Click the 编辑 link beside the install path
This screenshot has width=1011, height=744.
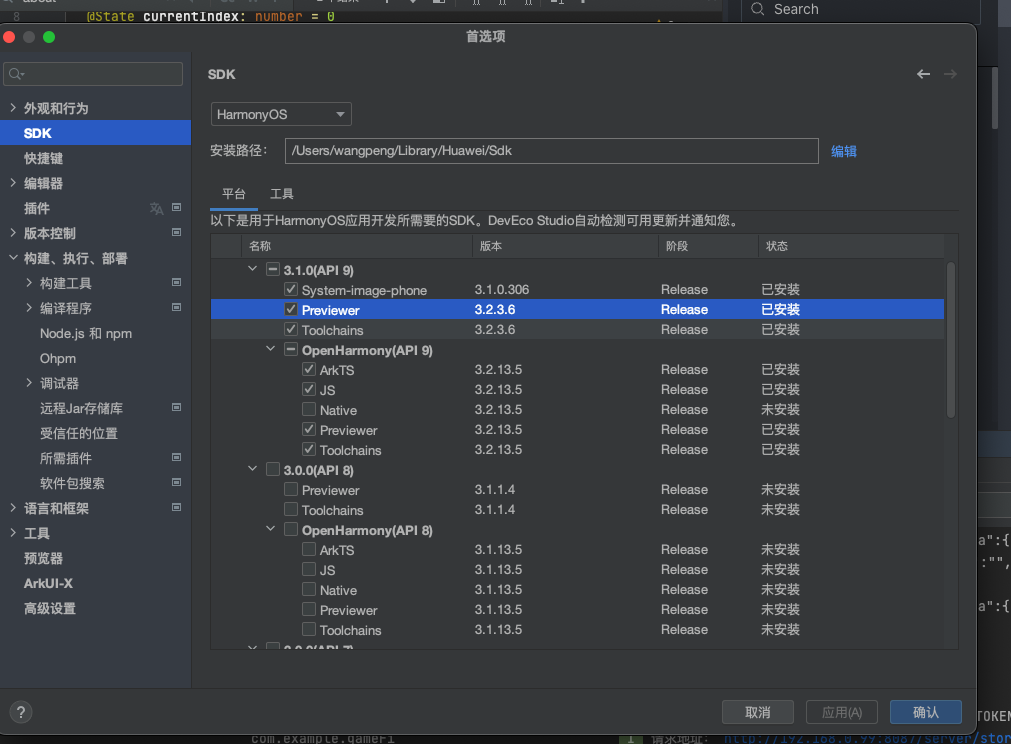pos(843,151)
